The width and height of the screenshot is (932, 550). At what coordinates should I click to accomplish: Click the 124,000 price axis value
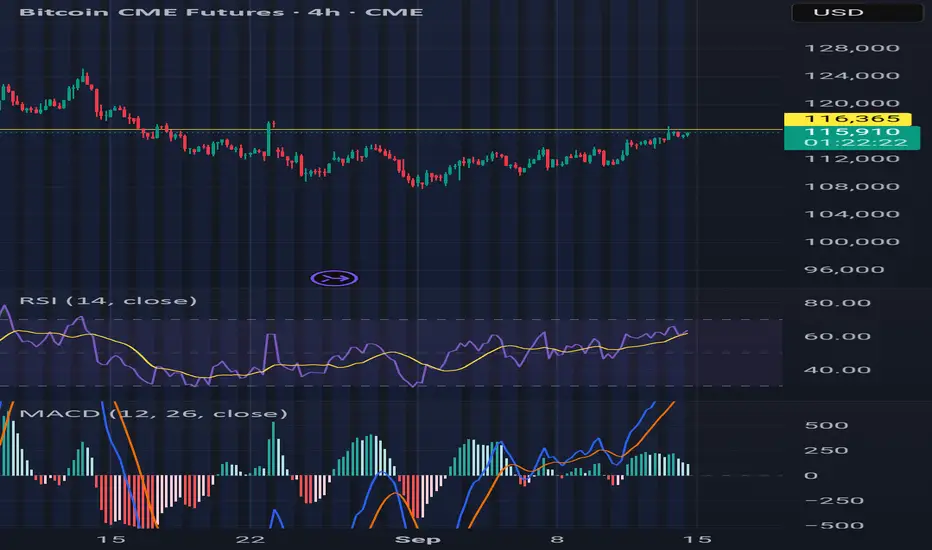click(851, 76)
